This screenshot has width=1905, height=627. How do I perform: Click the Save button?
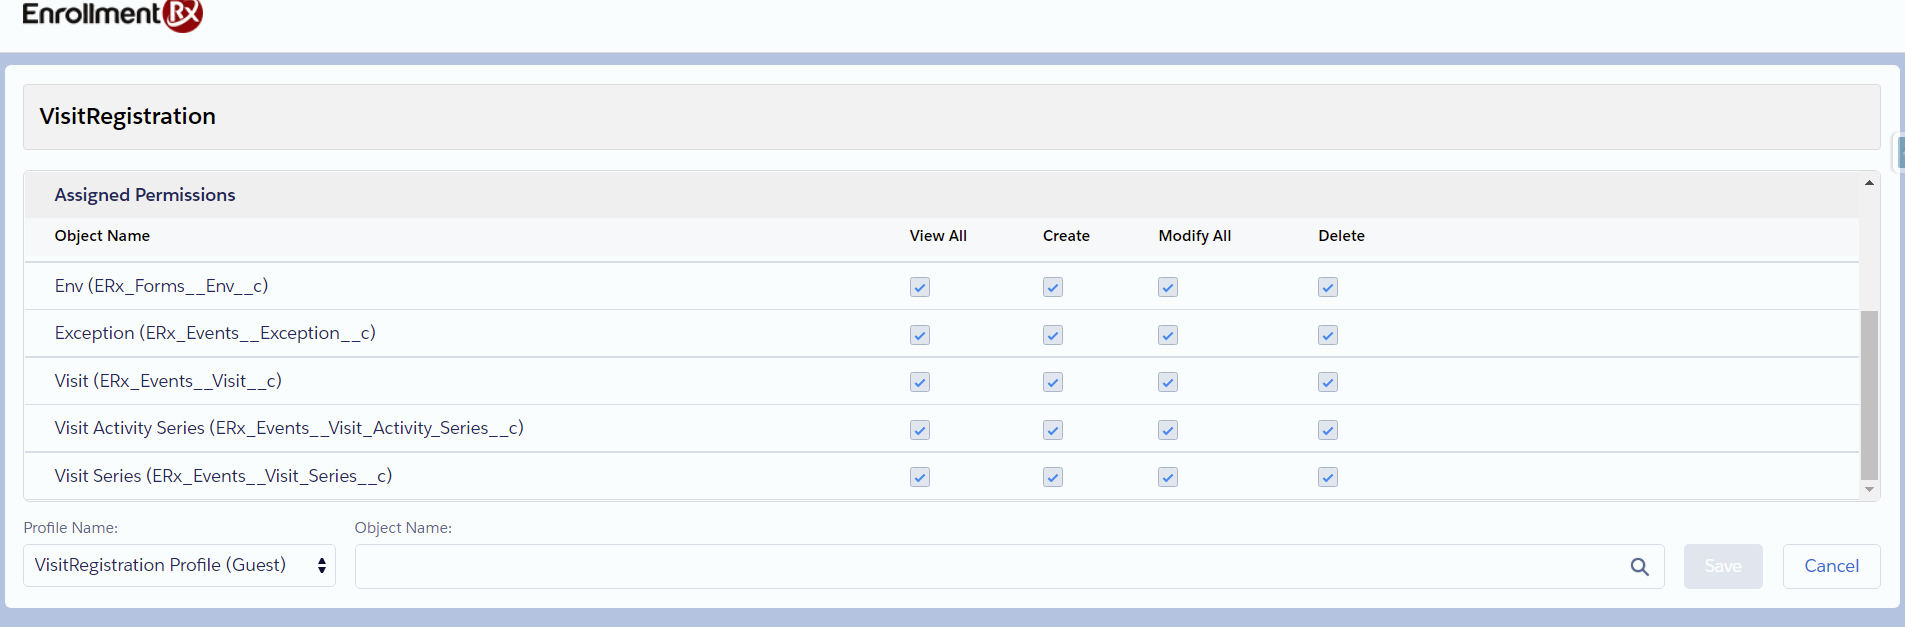(x=1722, y=566)
